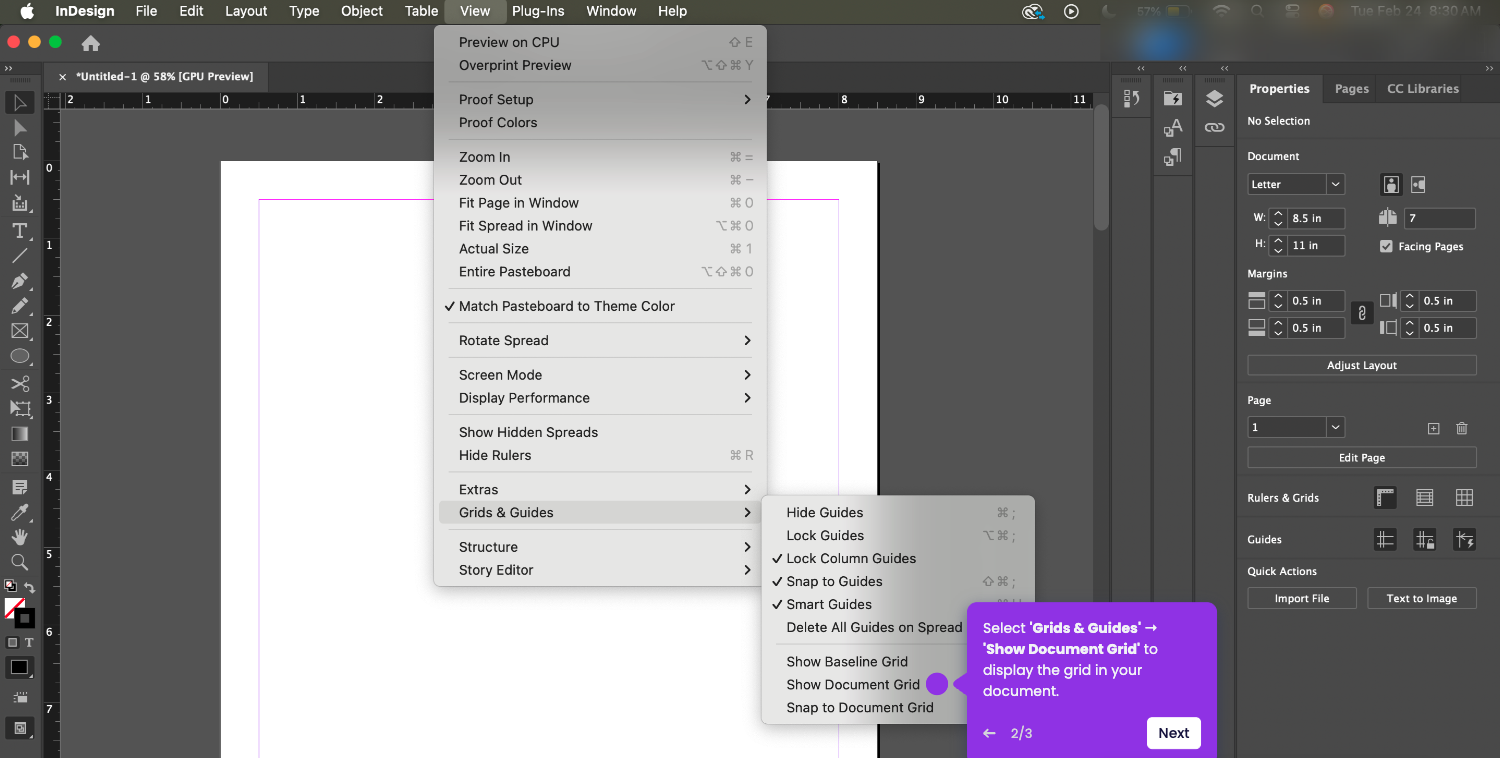Open the Window menu in menu bar
The height and width of the screenshot is (758, 1500).
tap(611, 11)
